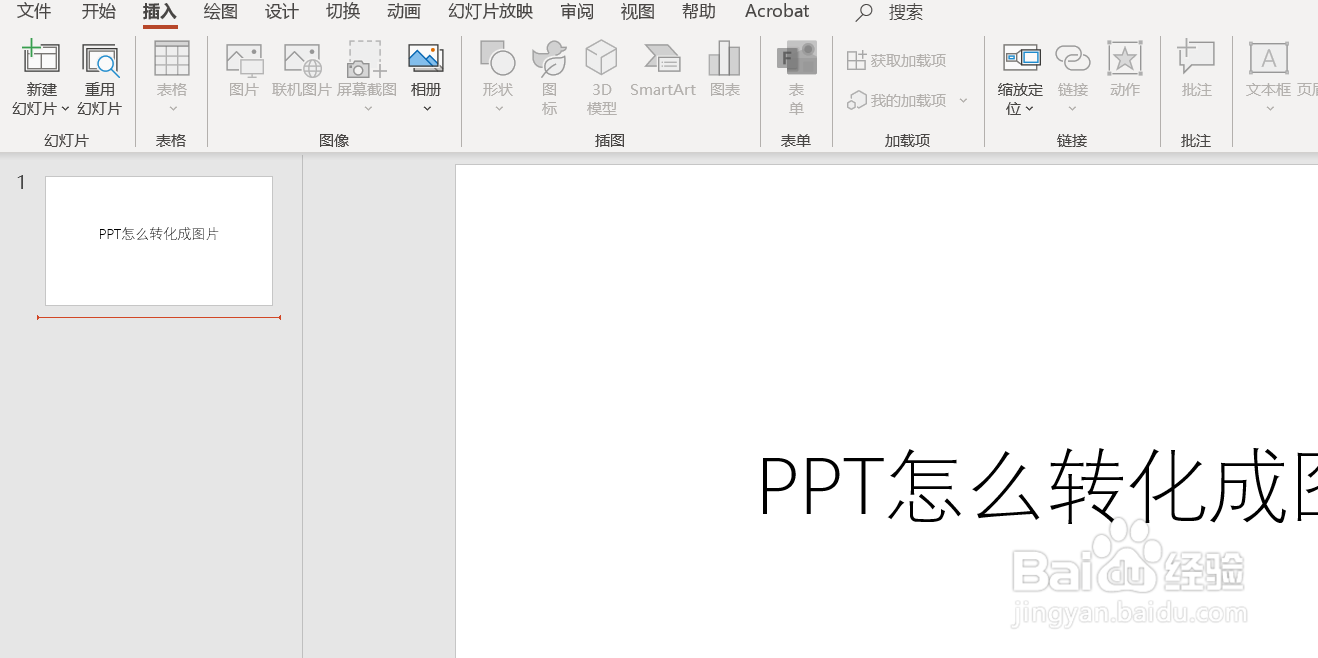Open the 新建幻灯片 dropdown arrow
The width and height of the screenshot is (1318, 658).
[65, 109]
